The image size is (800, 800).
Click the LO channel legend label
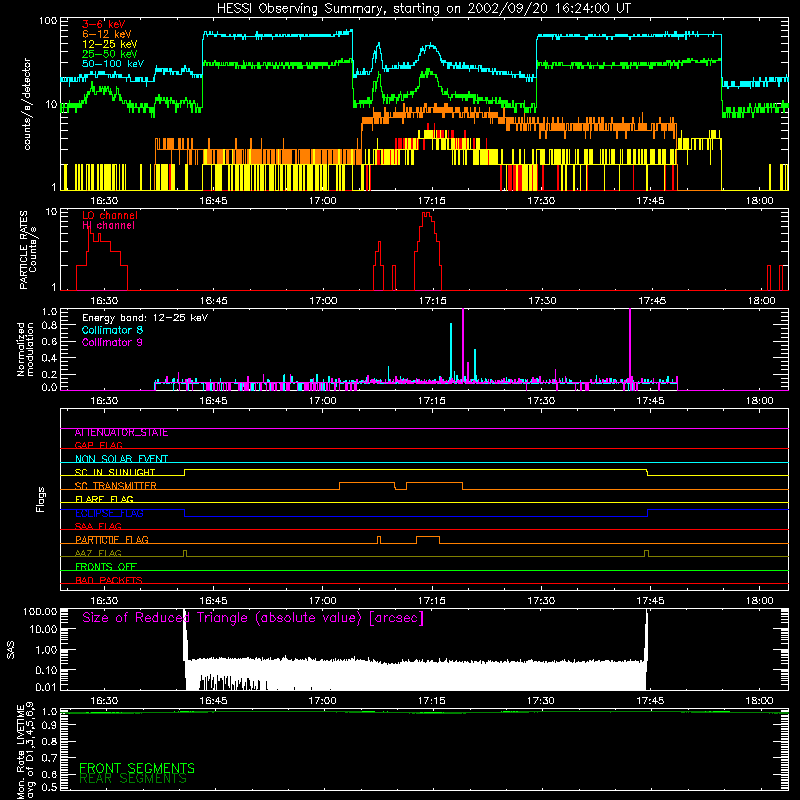point(110,215)
